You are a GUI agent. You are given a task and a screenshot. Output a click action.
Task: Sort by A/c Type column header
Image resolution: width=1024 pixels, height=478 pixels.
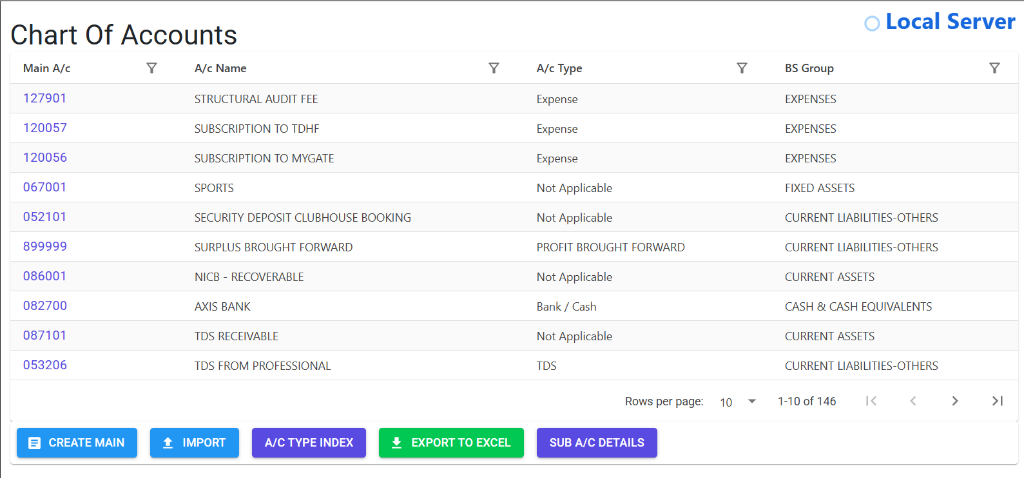[x=559, y=68]
